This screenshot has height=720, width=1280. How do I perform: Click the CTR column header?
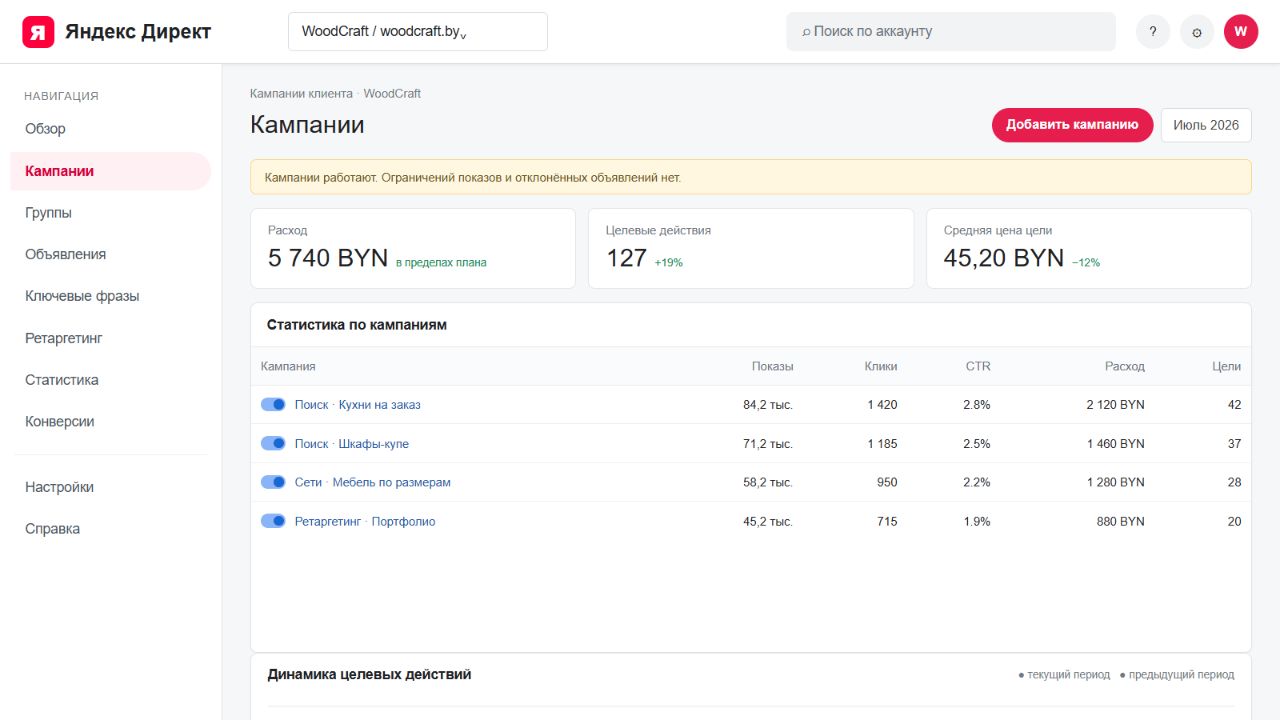(x=978, y=366)
